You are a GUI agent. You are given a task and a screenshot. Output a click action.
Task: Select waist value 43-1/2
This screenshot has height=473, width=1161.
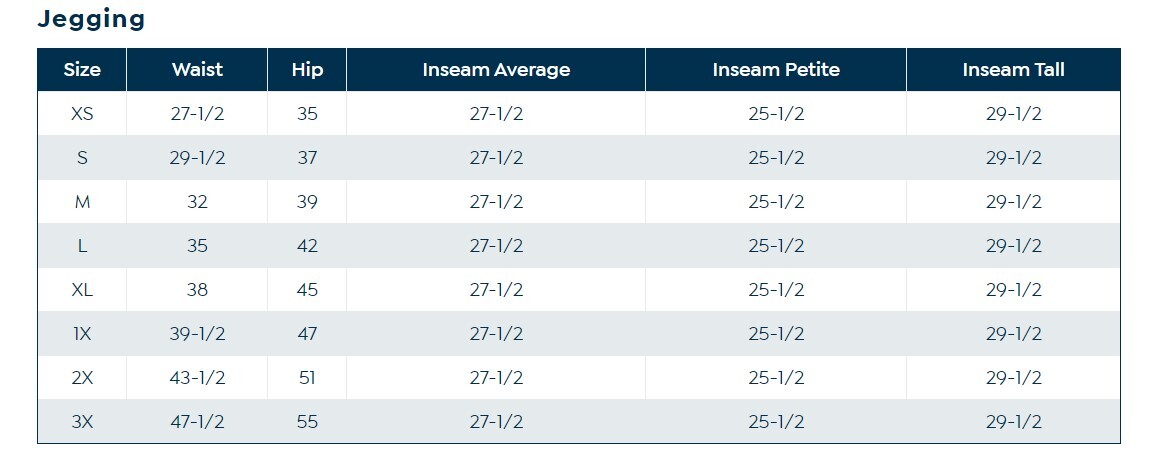(x=197, y=378)
